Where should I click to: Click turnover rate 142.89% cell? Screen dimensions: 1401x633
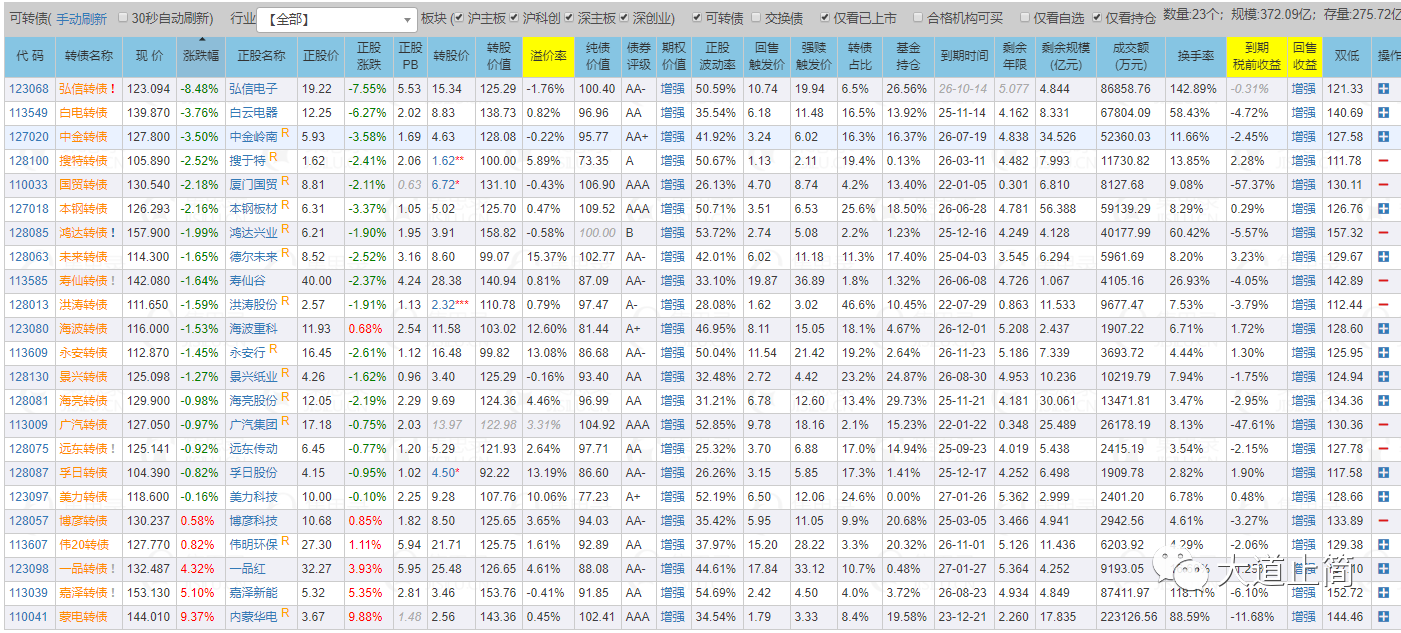1193,89
